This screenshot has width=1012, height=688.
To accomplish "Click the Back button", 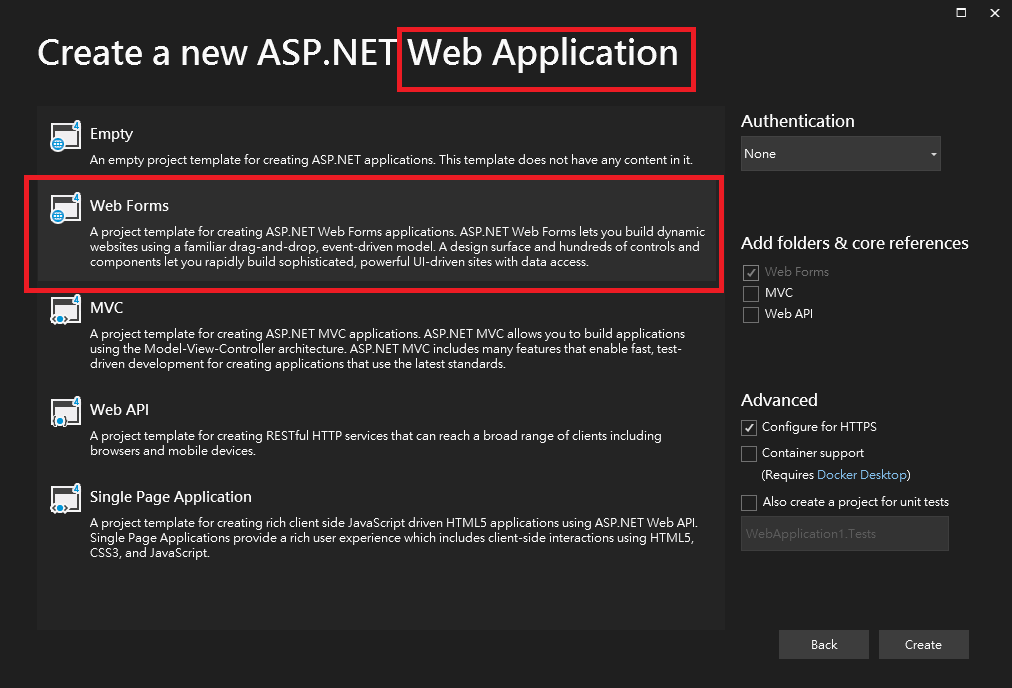I will click(824, 645).
